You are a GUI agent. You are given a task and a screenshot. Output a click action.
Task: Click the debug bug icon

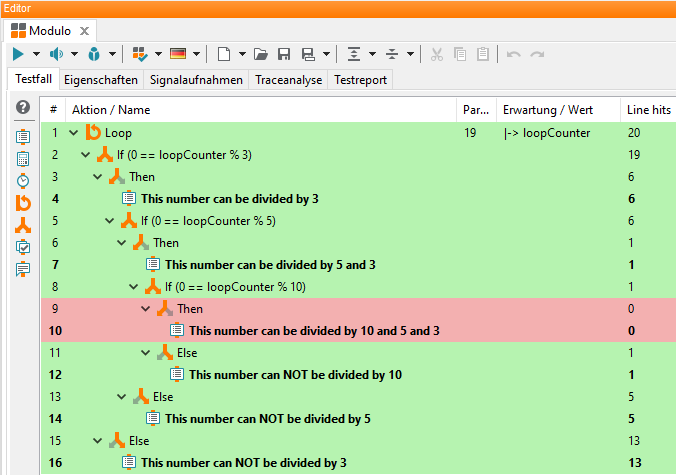click(x=94, y=54)
